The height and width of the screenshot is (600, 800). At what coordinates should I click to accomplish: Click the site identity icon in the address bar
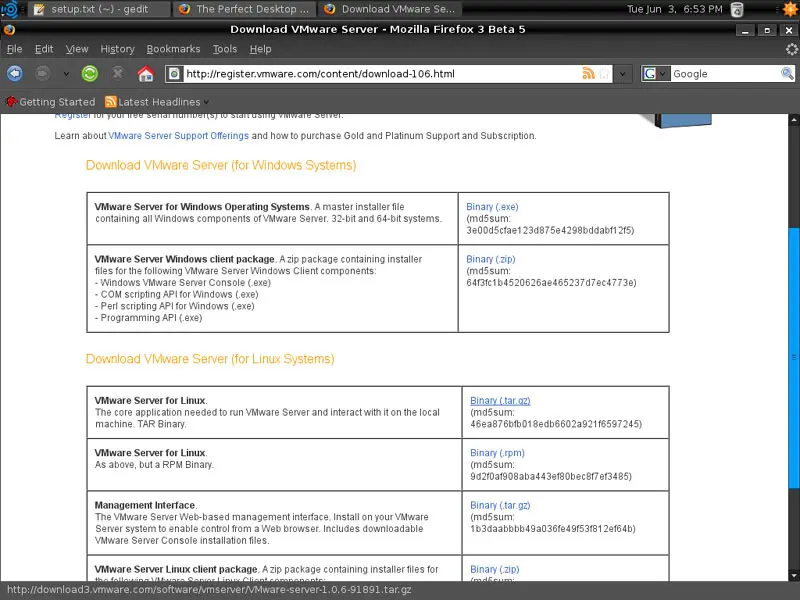174,74
